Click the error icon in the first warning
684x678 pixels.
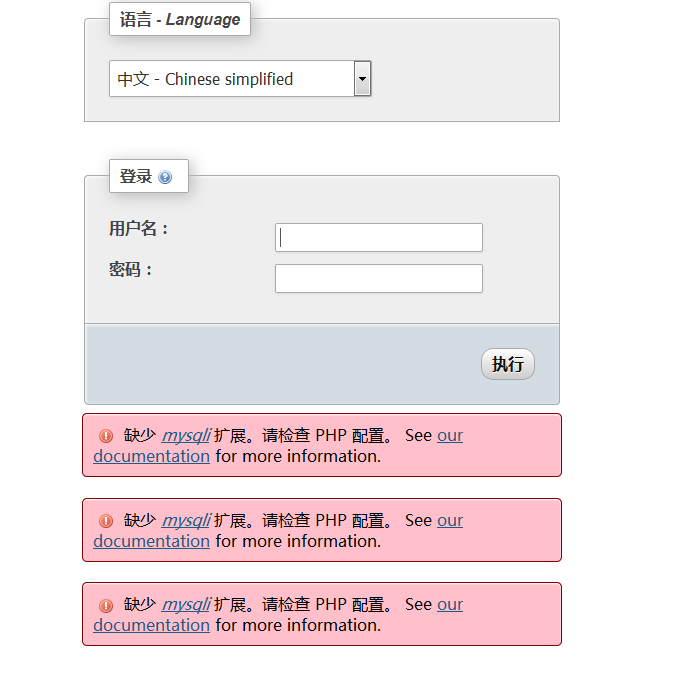[106, 436]
